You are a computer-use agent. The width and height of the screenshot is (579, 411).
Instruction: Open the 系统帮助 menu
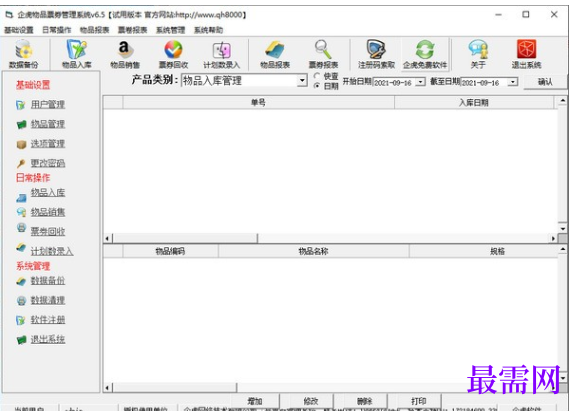(x=209, y=30)
